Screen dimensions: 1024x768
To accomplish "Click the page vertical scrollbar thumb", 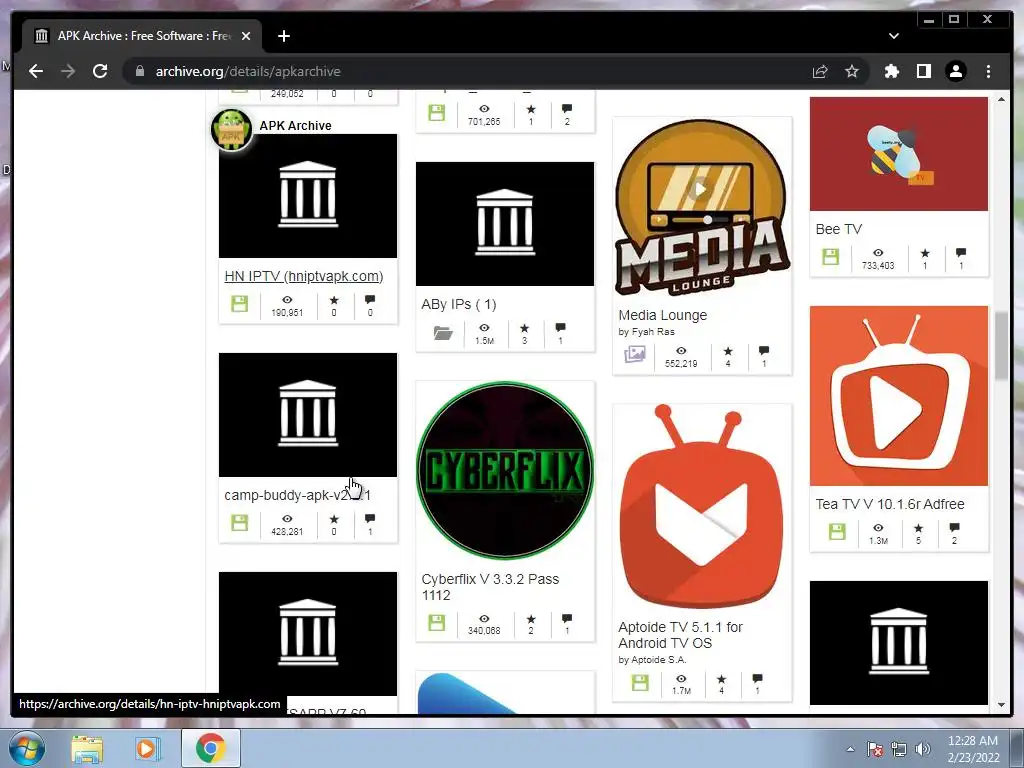I will 1001,346.
